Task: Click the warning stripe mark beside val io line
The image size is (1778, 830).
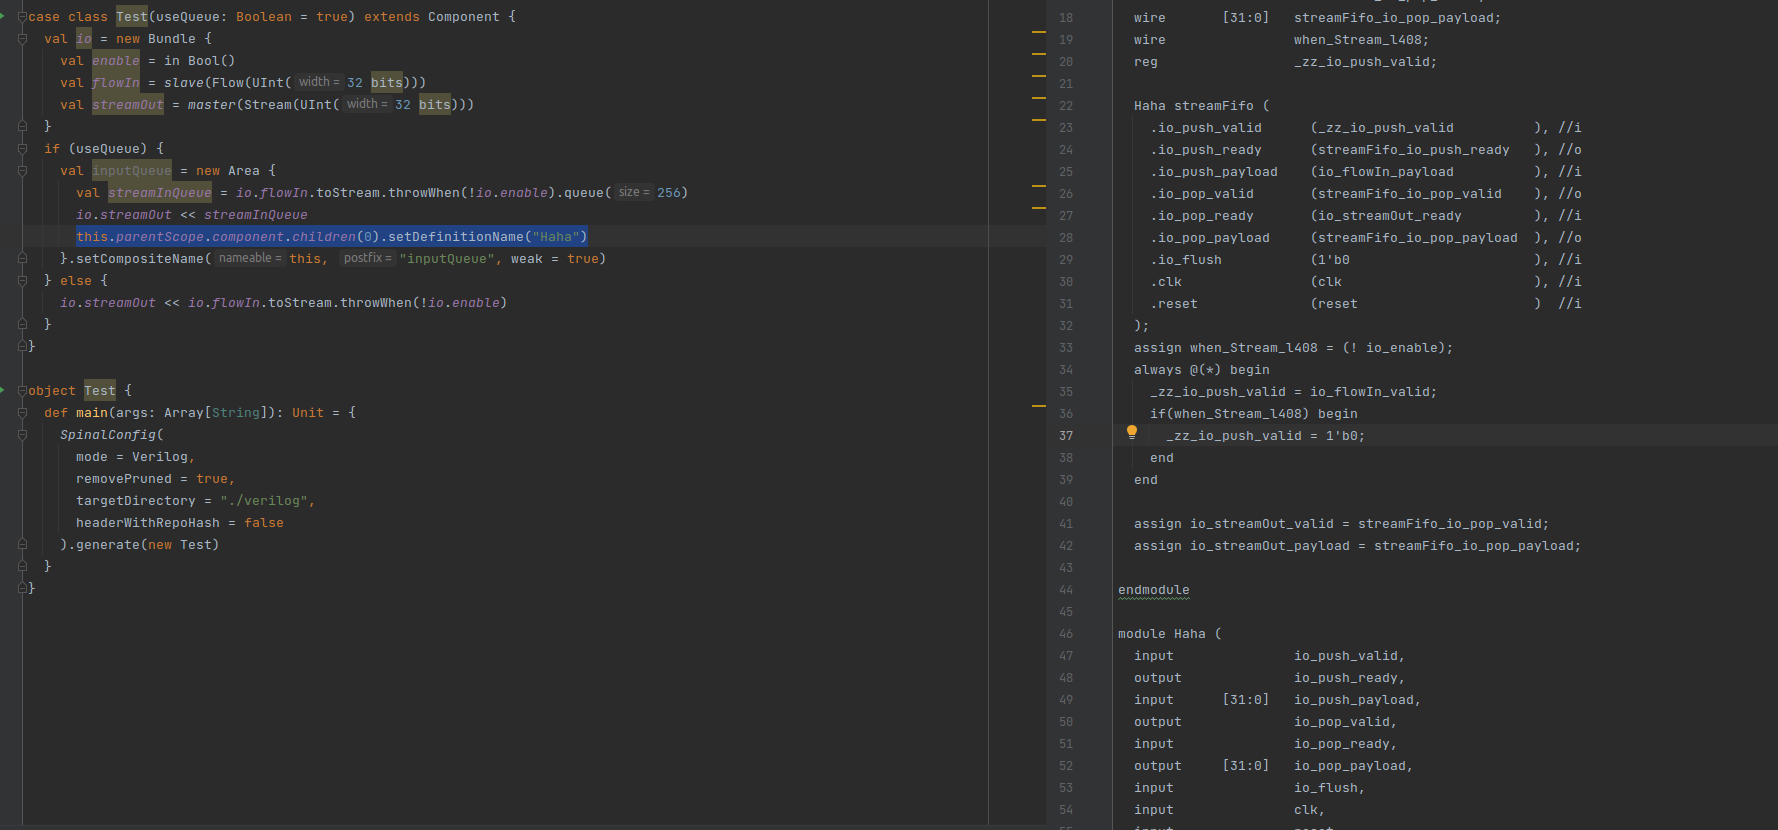Action: [1038, 32]
